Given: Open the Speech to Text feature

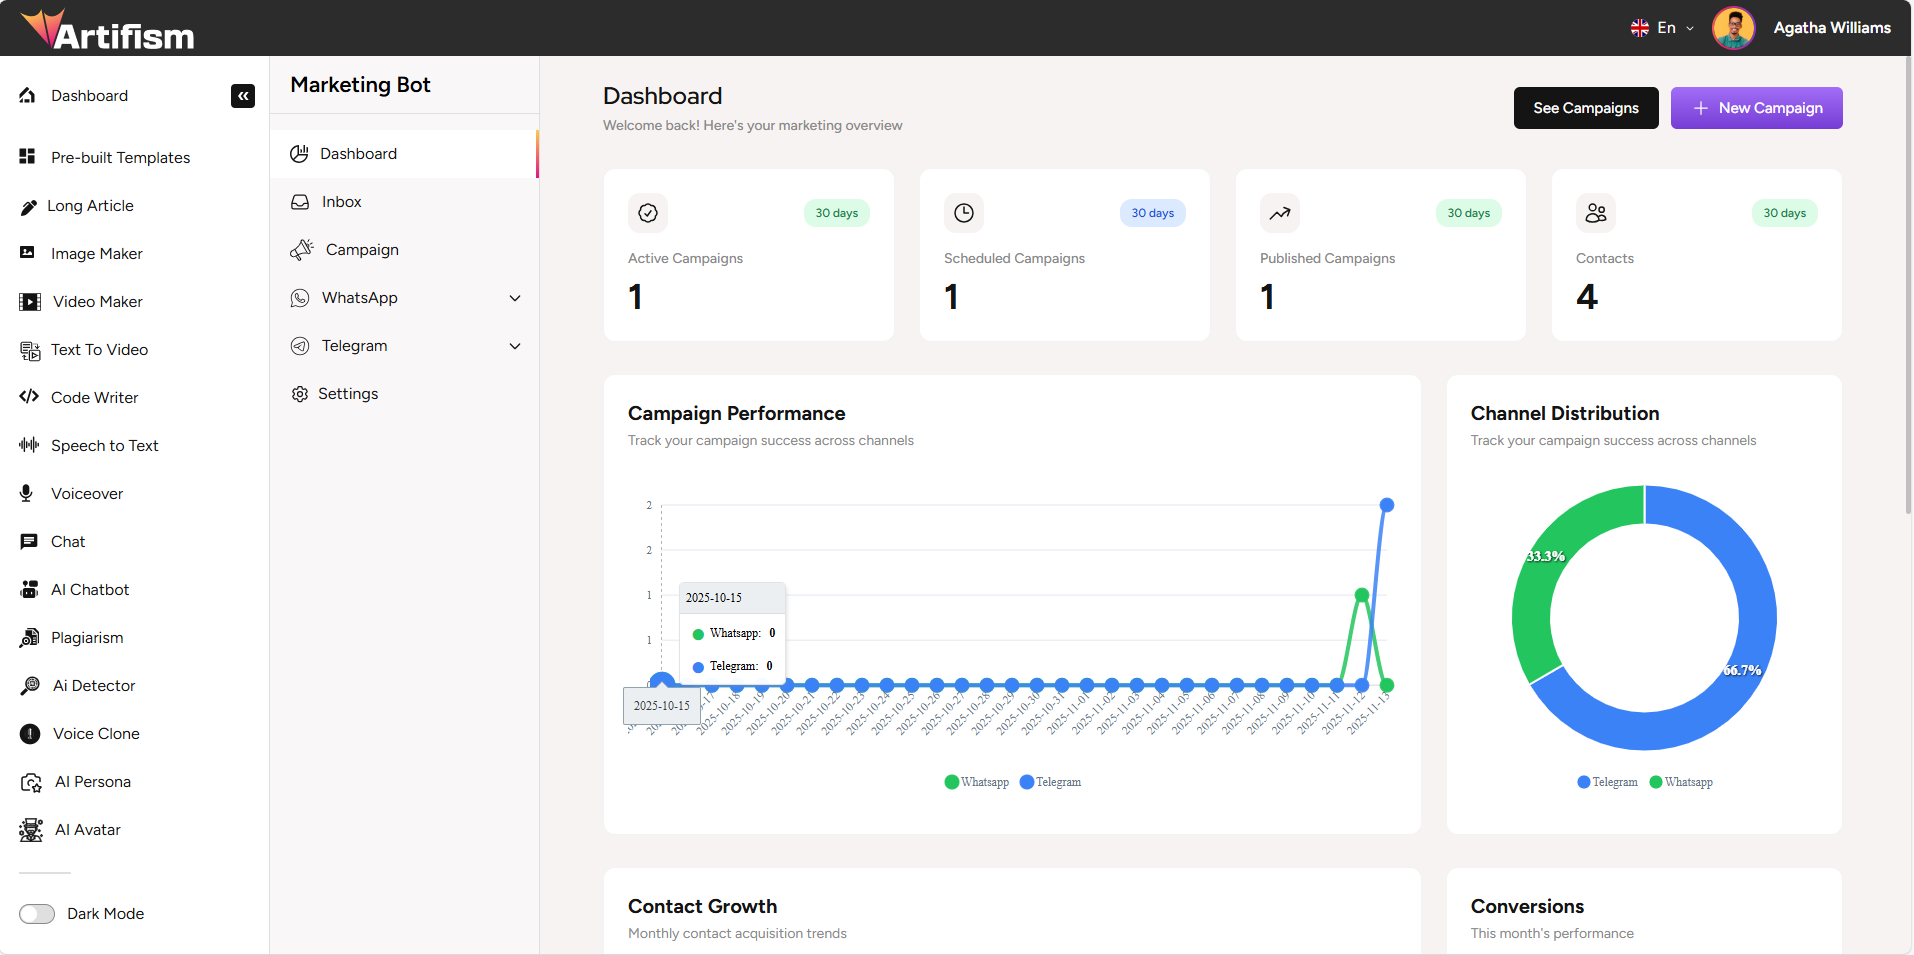Looking at the screenshot, I should click(104, 445).
